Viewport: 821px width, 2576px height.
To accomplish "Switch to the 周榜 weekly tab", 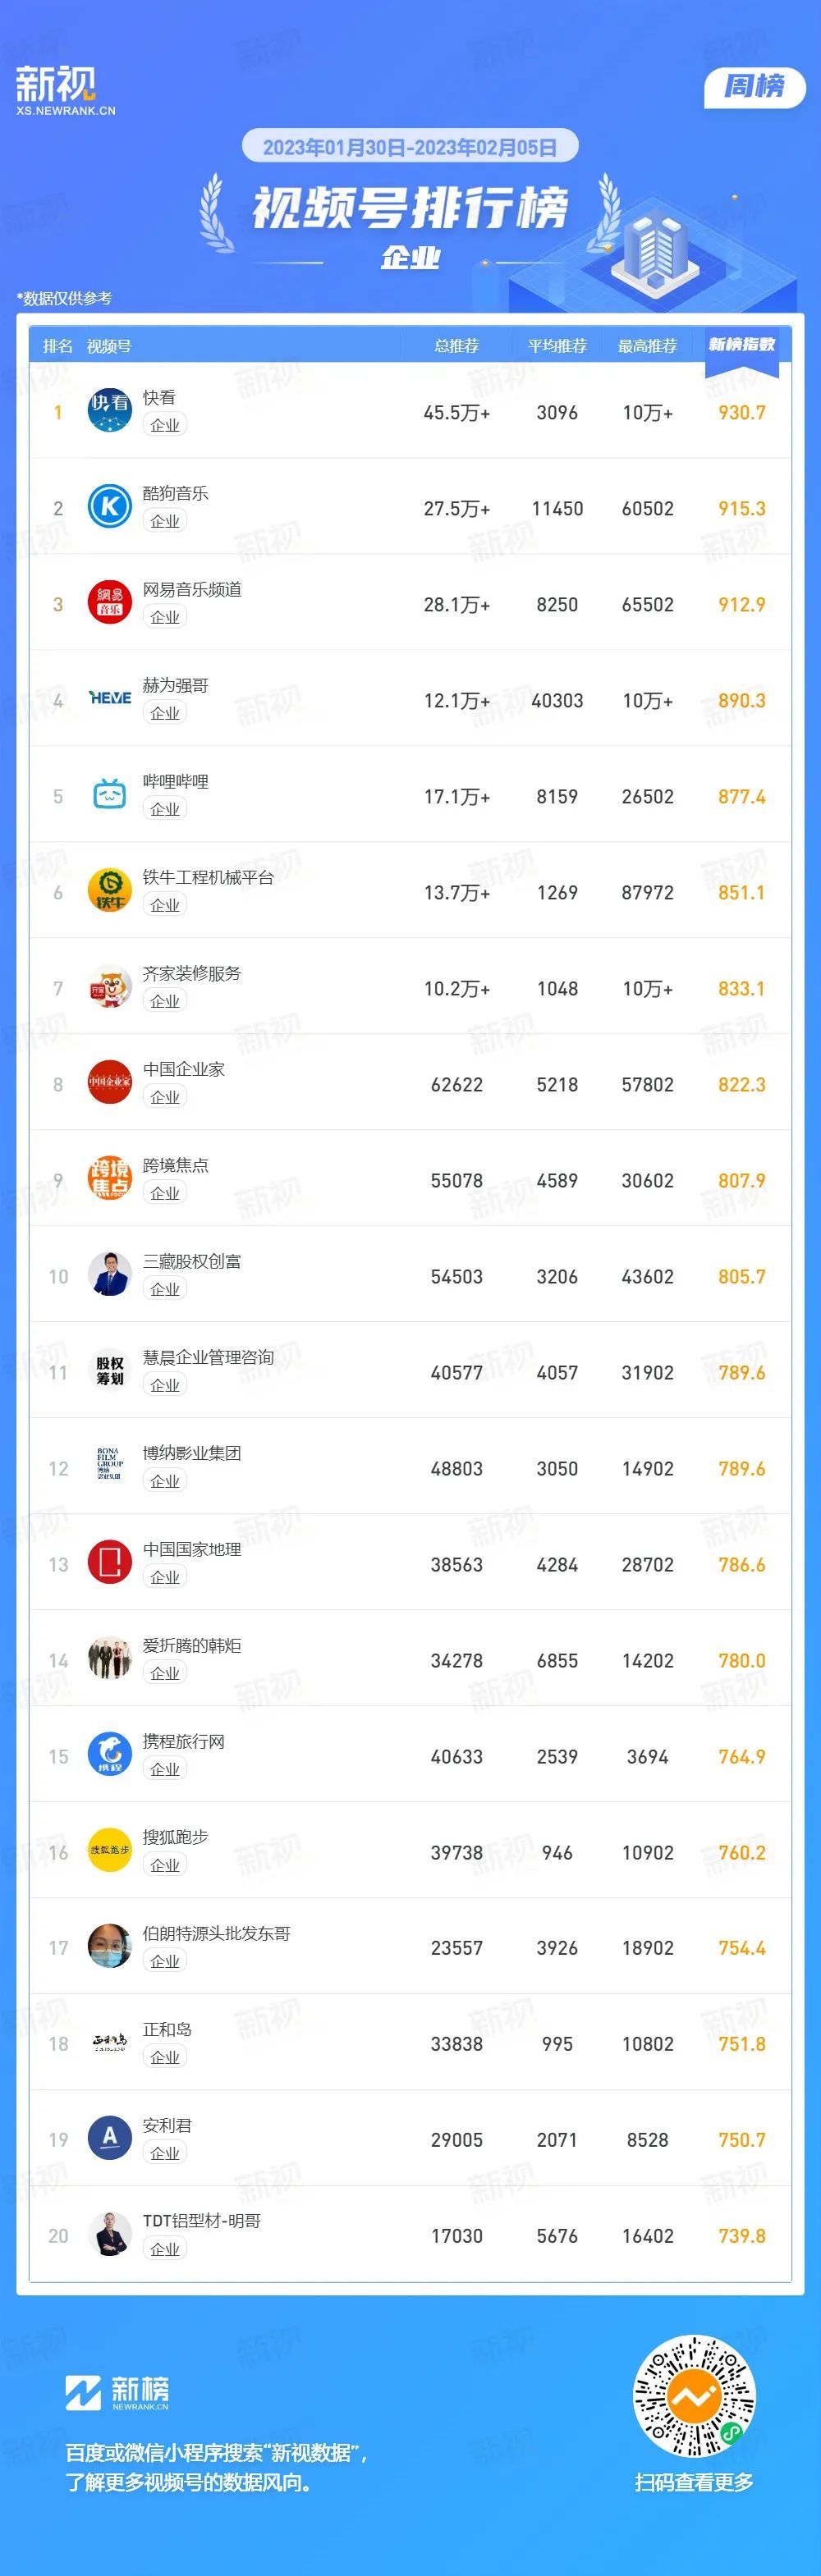I will click(755, 87).
